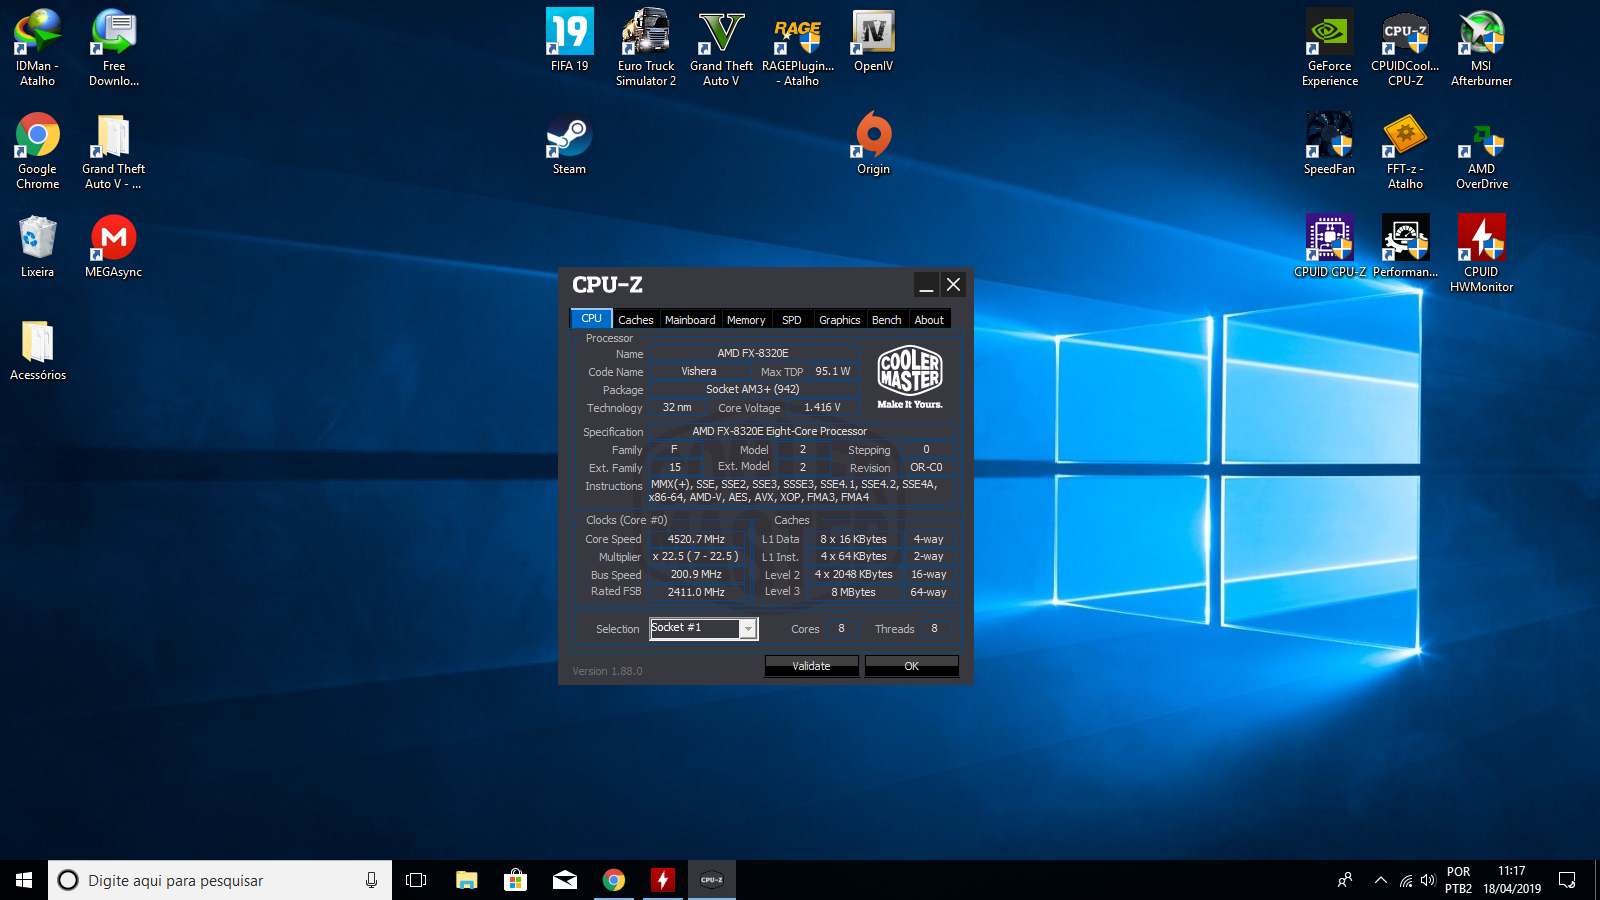Launch Euro Truck Simulator 2 icon
Image resolution: width=1600 pixels, height=900 pixels.
click(x=646, y=47)
